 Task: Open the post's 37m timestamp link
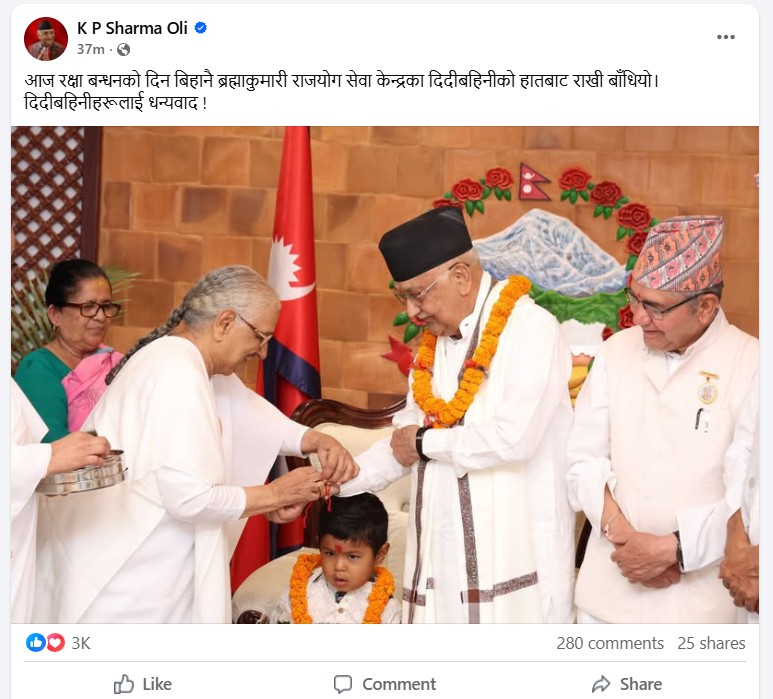pos(91,49)
